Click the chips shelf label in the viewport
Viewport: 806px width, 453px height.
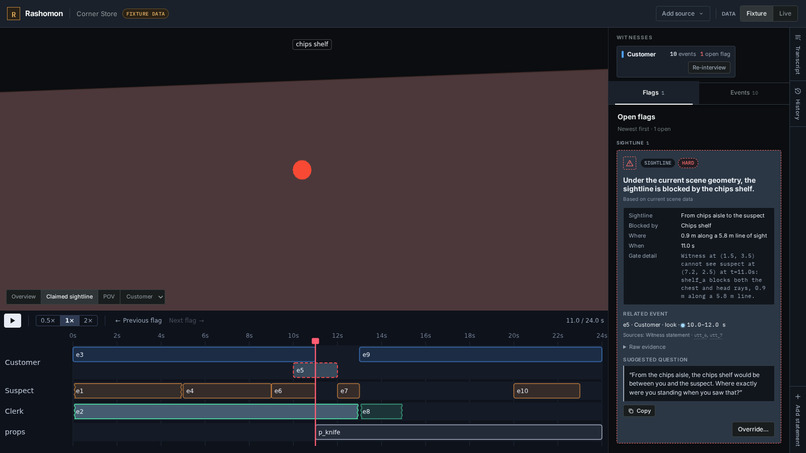point(312,44)
